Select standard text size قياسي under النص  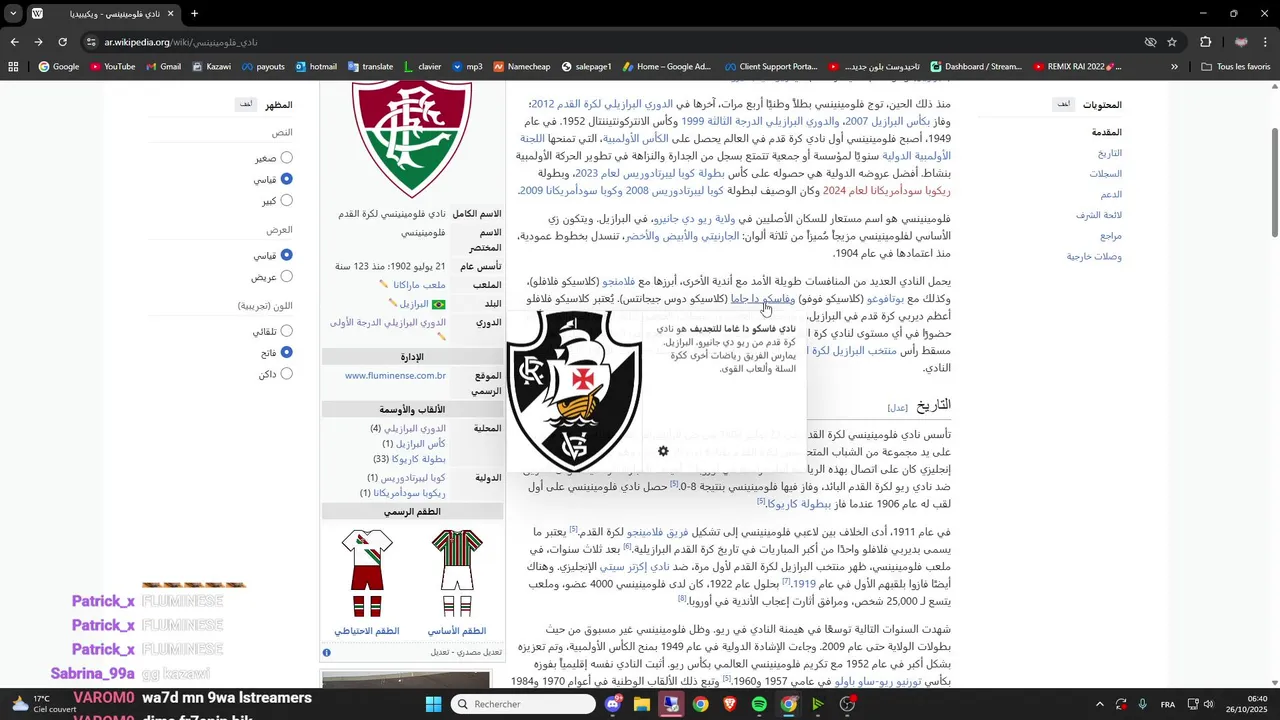pyautogui.click(x=286, y=179)
